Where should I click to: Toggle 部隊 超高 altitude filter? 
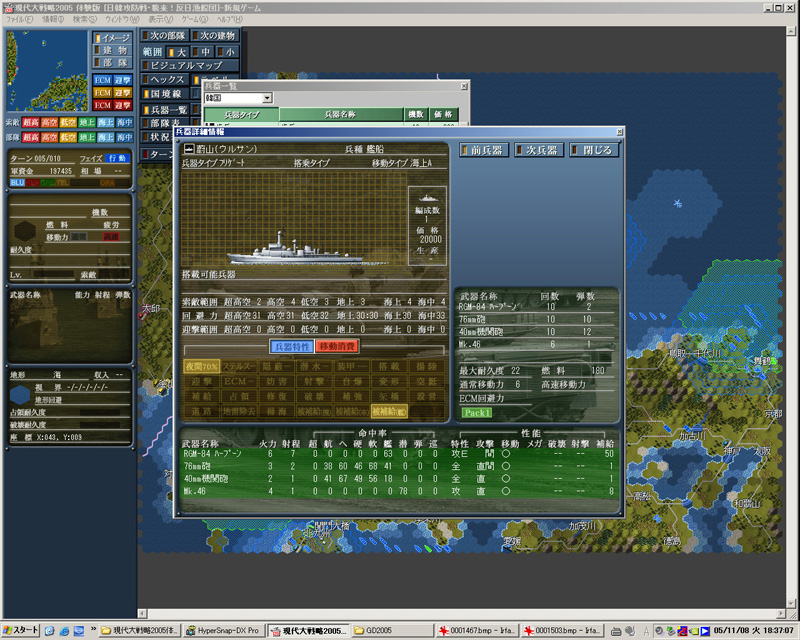pos(31,137)
